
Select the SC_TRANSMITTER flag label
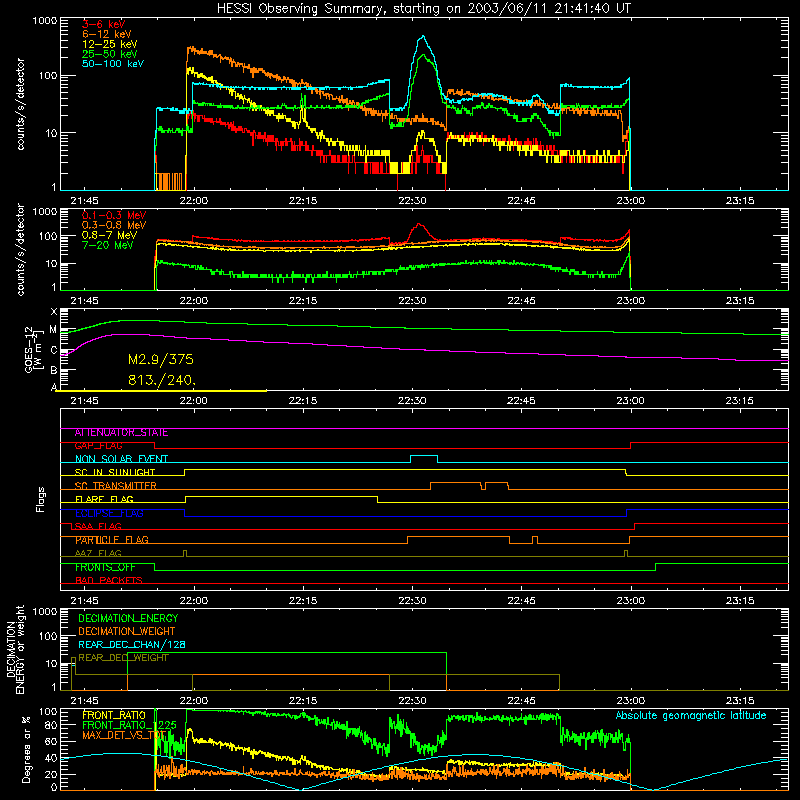tap(115, 486)
